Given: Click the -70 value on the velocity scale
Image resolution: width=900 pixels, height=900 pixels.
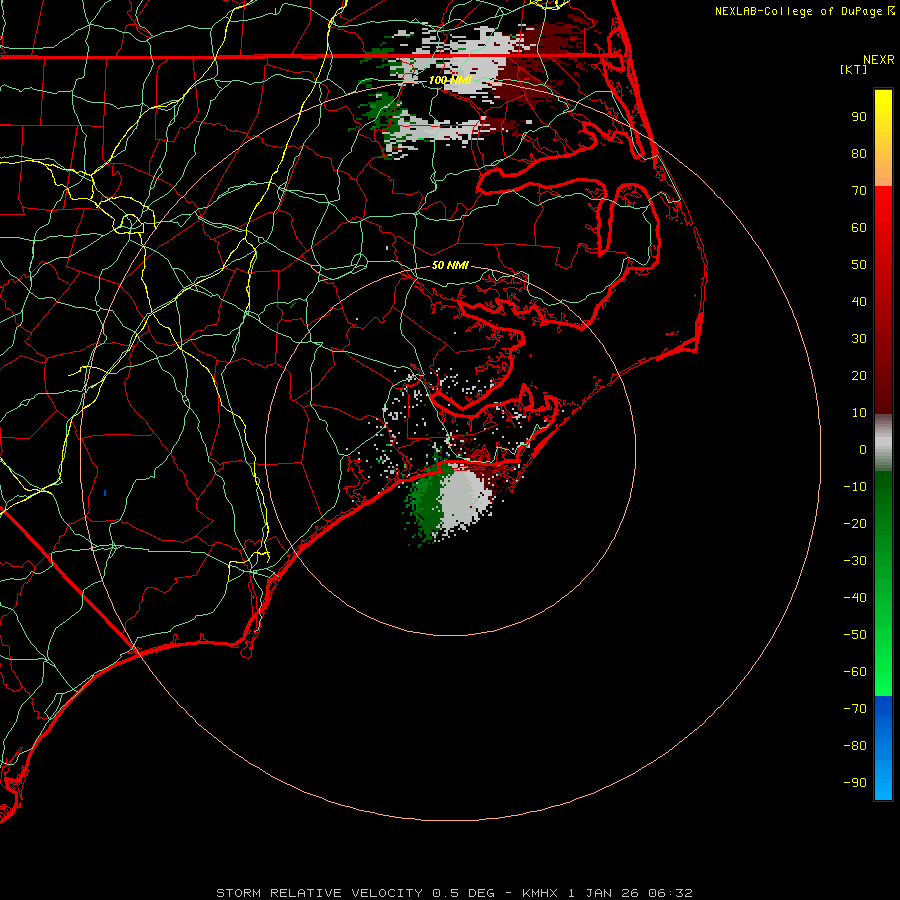Looking at the screenshot, I should [x=855, y=709].
